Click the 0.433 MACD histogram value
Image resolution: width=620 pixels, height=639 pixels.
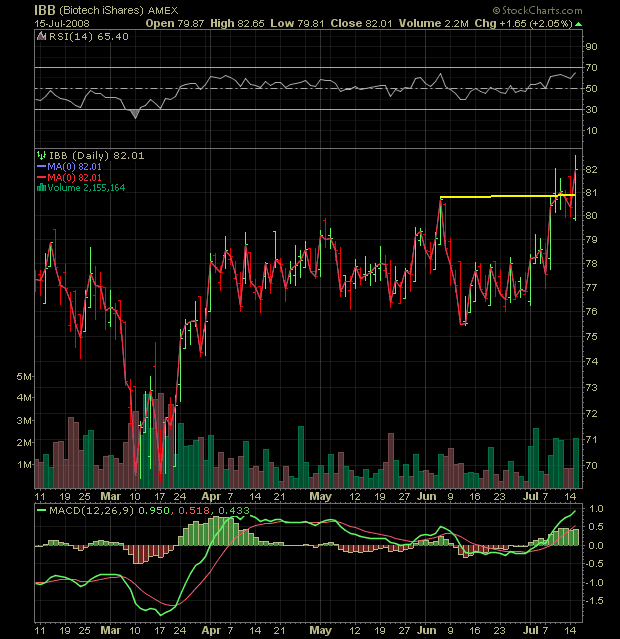234,510
